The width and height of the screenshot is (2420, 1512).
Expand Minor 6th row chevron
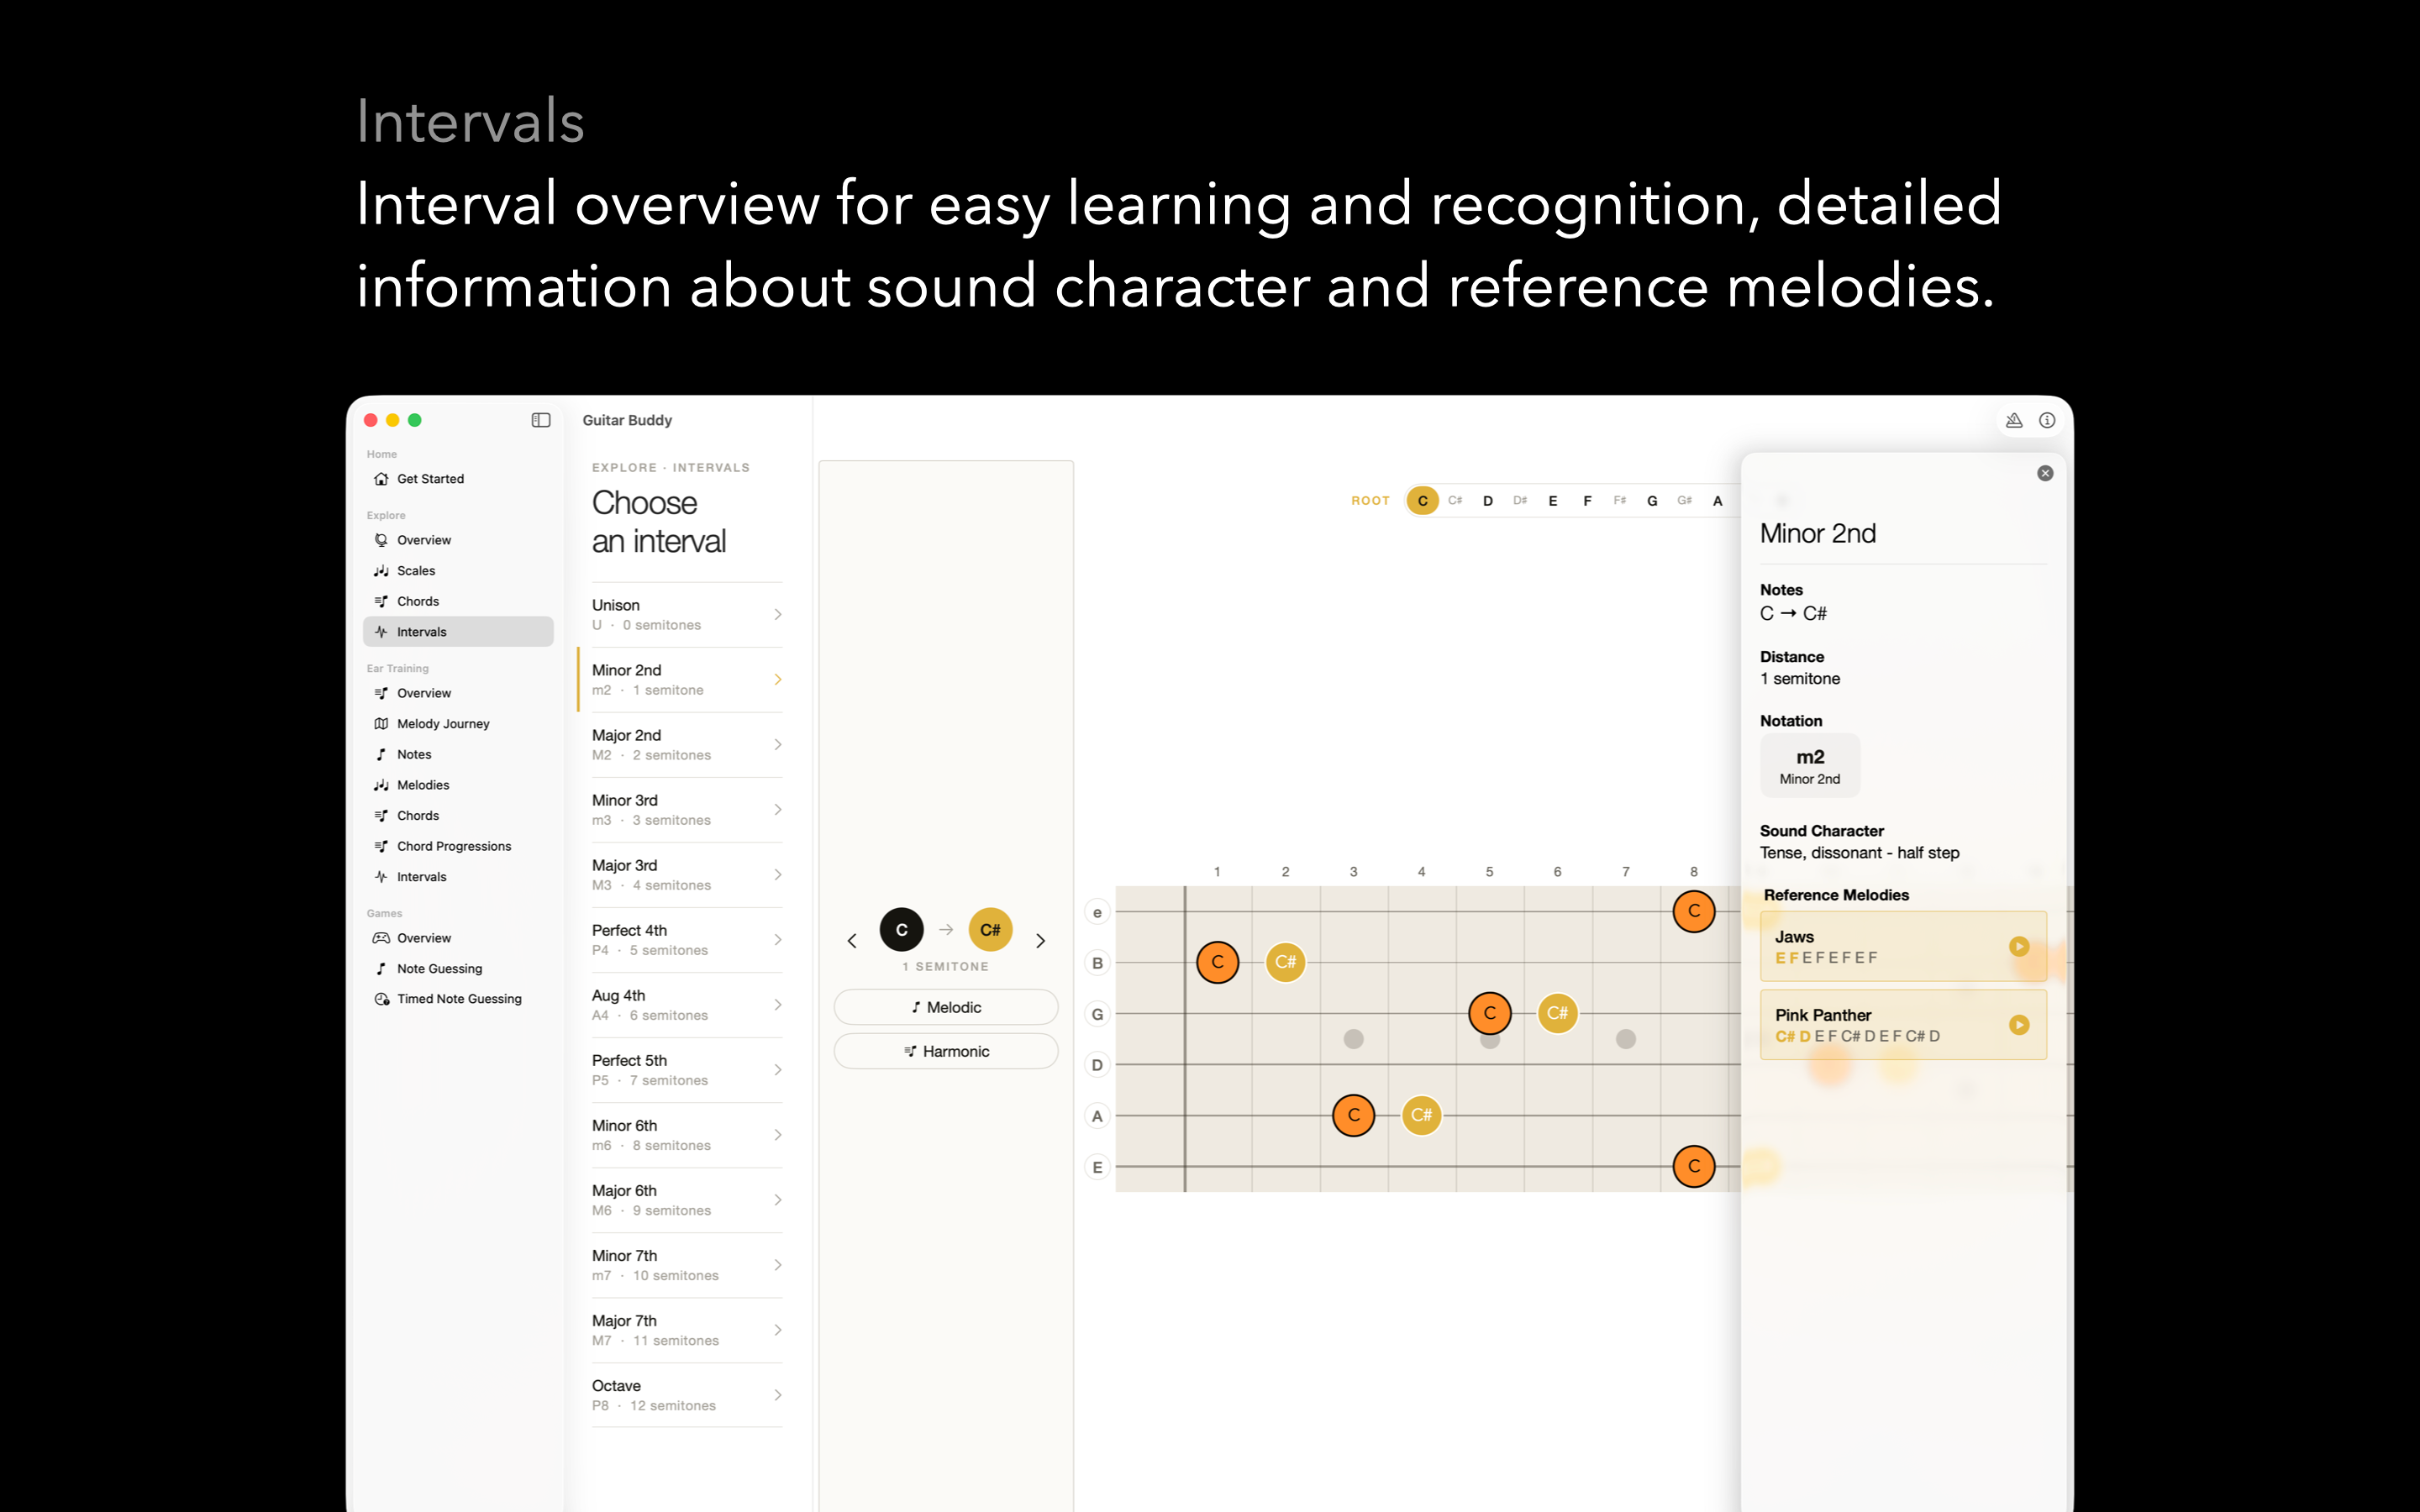pos(778,1135)
